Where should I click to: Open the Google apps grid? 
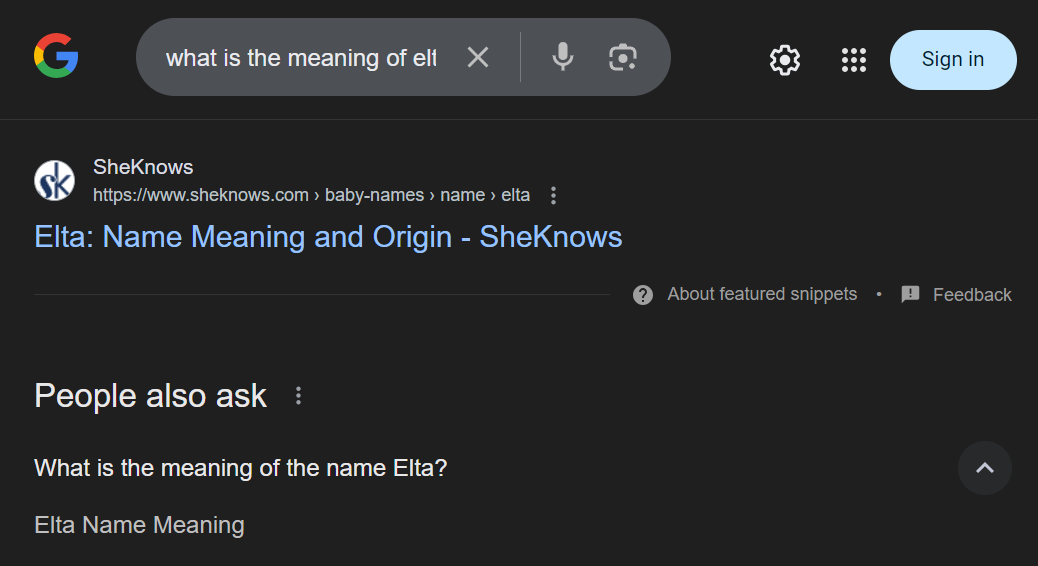coord(853,60)
